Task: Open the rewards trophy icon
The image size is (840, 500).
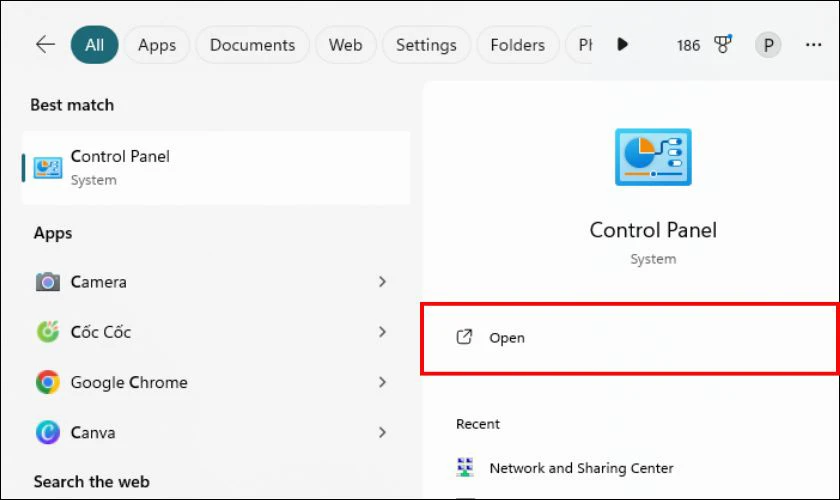Action: pyautogui.click(x=723, y=44)
